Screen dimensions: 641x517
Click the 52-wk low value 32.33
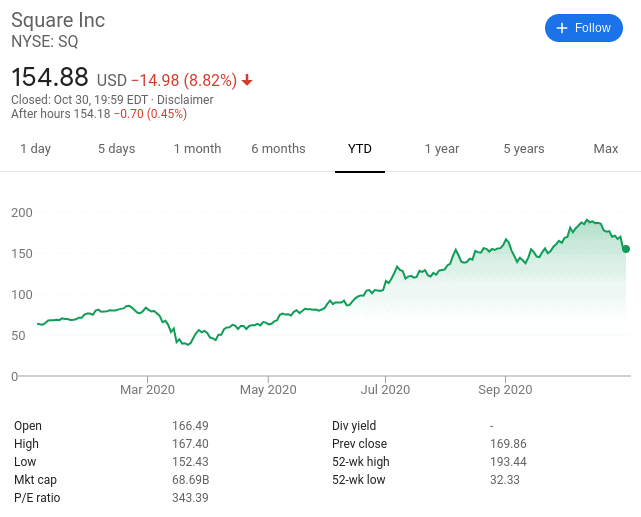(x=505, y=479)
